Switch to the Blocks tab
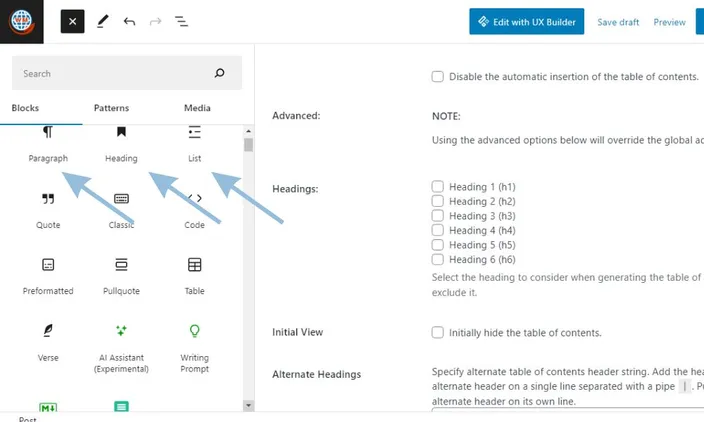The height and width of the screenshot is (422, 704). point(25,108)
